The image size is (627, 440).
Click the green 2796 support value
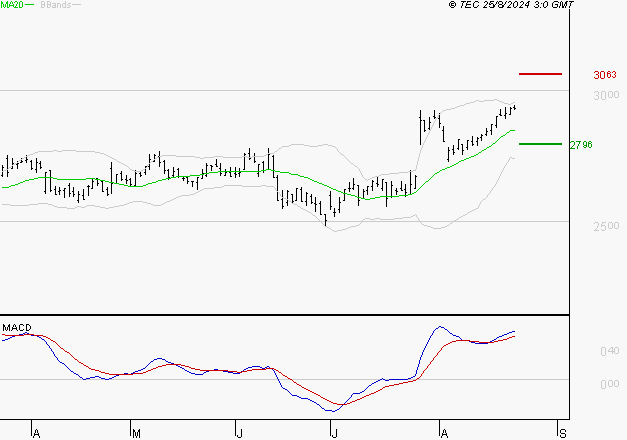coord(581,145)
